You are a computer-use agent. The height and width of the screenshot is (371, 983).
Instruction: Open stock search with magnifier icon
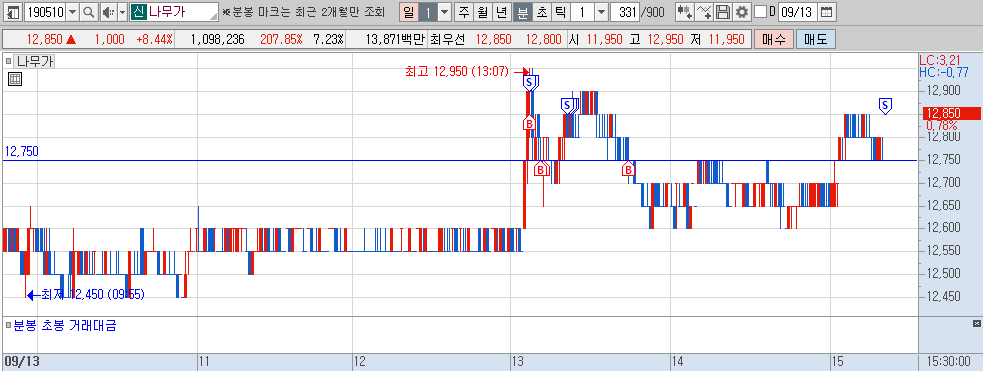[88, 11]
